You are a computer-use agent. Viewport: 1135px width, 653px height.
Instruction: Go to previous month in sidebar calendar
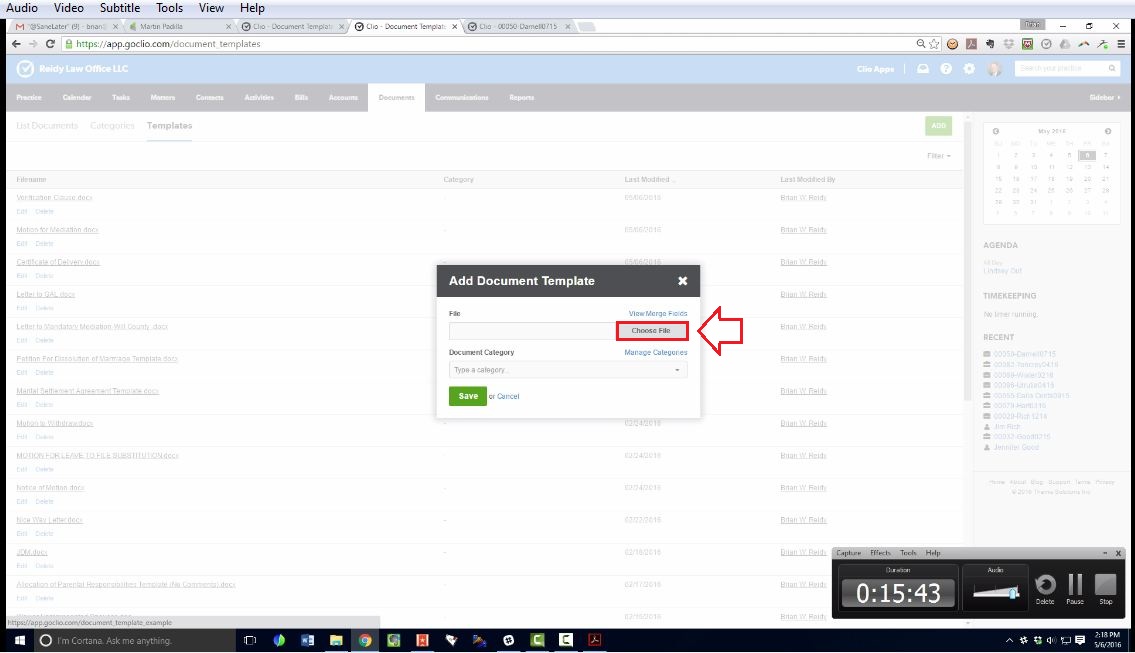995,132
